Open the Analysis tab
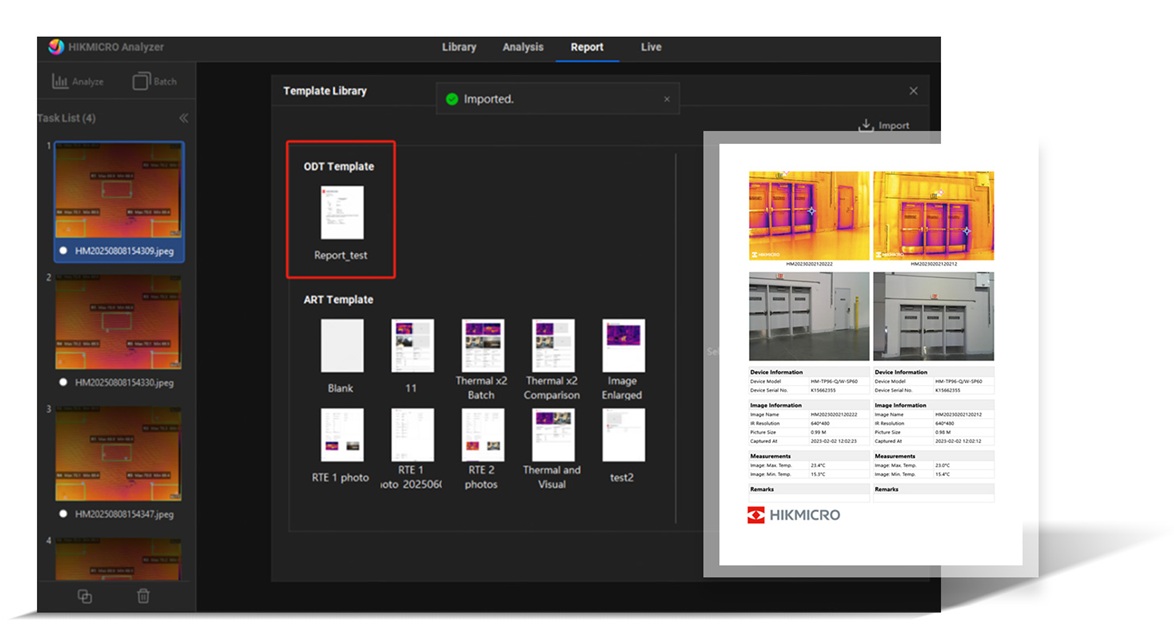Viewport: 1174px width, 641px height. click(522, 46)
